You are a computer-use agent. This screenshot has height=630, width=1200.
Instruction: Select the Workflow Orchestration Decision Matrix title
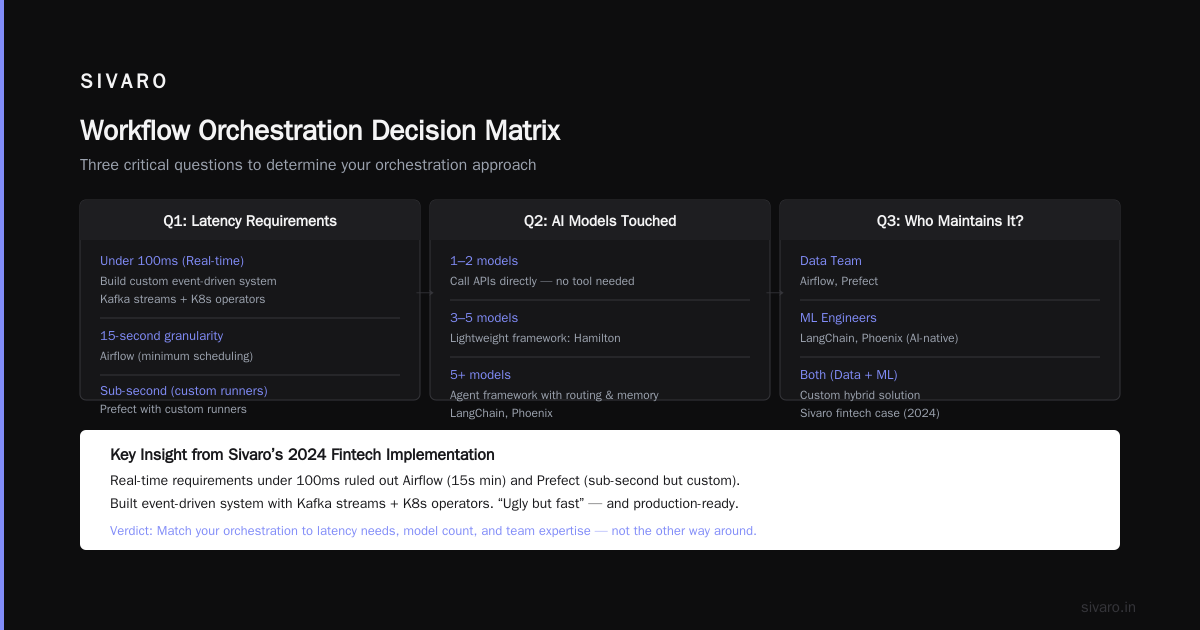coord(320,130)
